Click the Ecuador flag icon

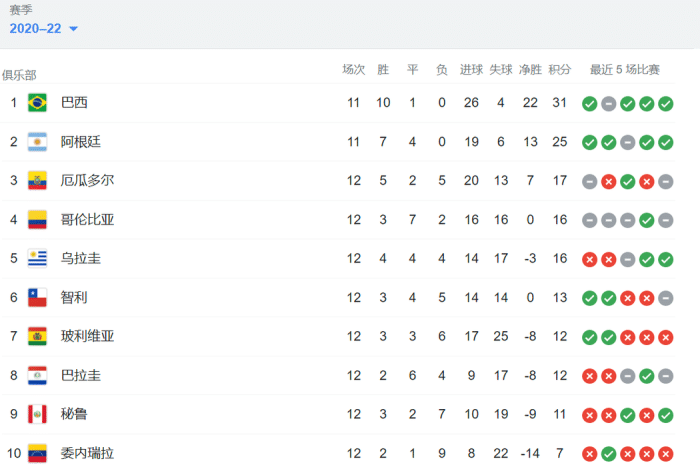(x=38, y=180)
